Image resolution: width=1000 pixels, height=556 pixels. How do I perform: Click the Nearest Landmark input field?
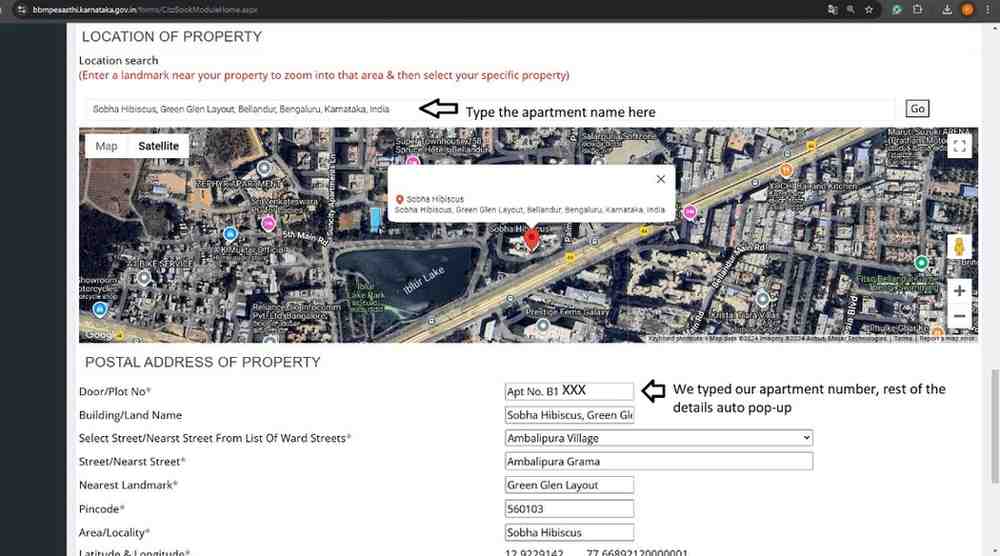click(x=569, y=485)
